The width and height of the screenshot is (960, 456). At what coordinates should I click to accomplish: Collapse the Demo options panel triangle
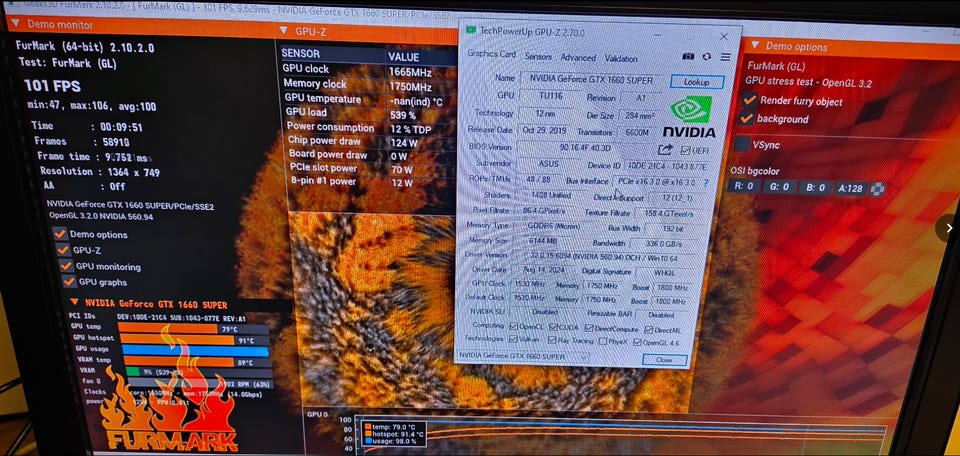point(756,45)
